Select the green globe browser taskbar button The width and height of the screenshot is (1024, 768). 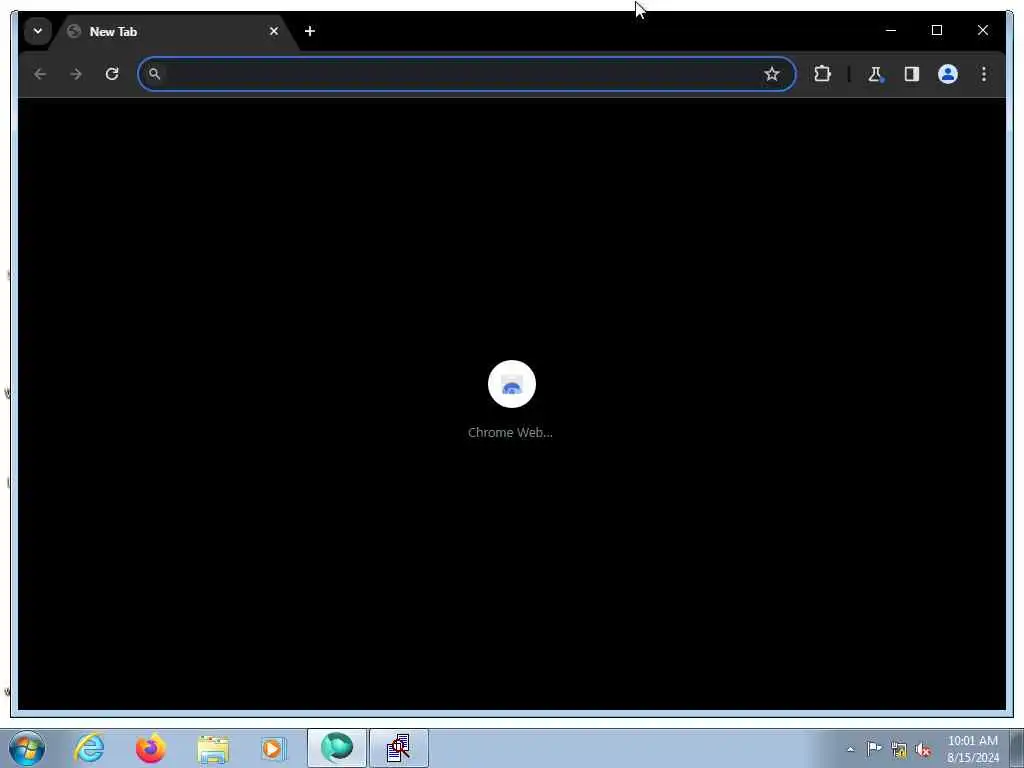tap(337, 748)
